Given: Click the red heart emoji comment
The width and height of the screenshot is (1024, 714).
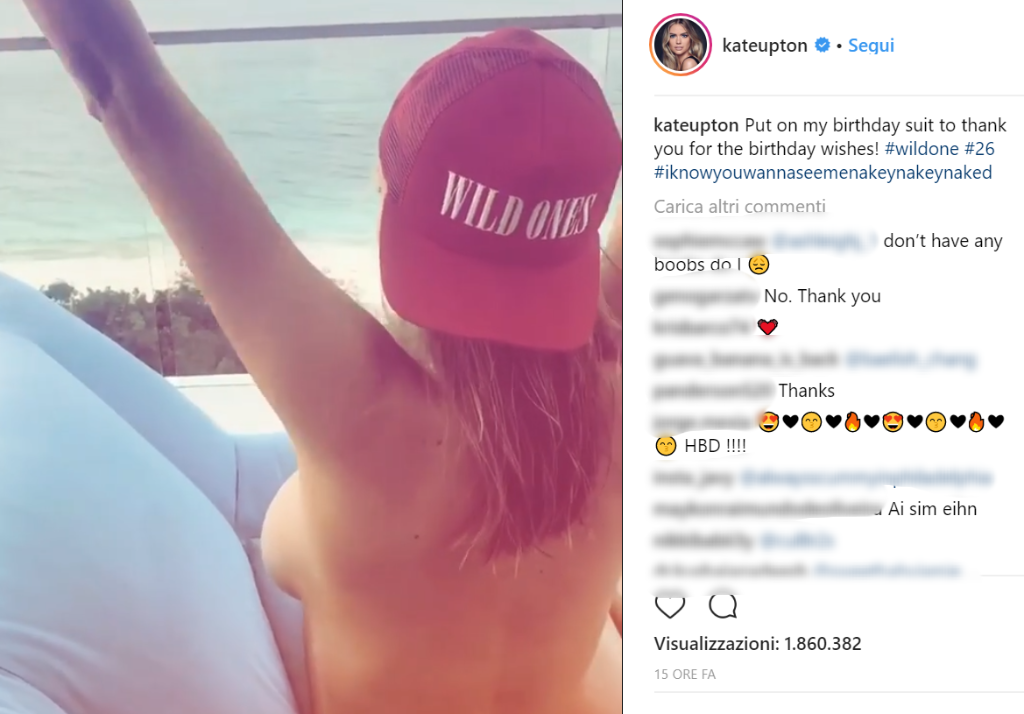Looking at the screenshot, I should tap(767, 327).
